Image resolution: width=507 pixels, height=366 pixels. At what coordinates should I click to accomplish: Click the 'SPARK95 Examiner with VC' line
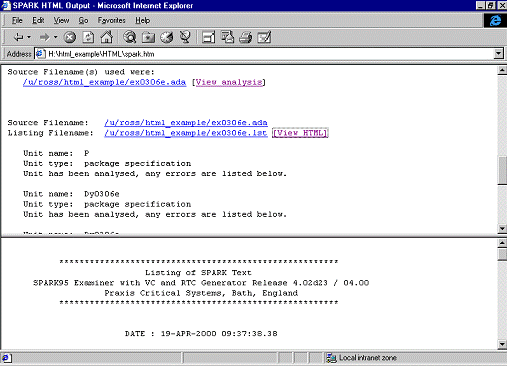click(201, 283)
